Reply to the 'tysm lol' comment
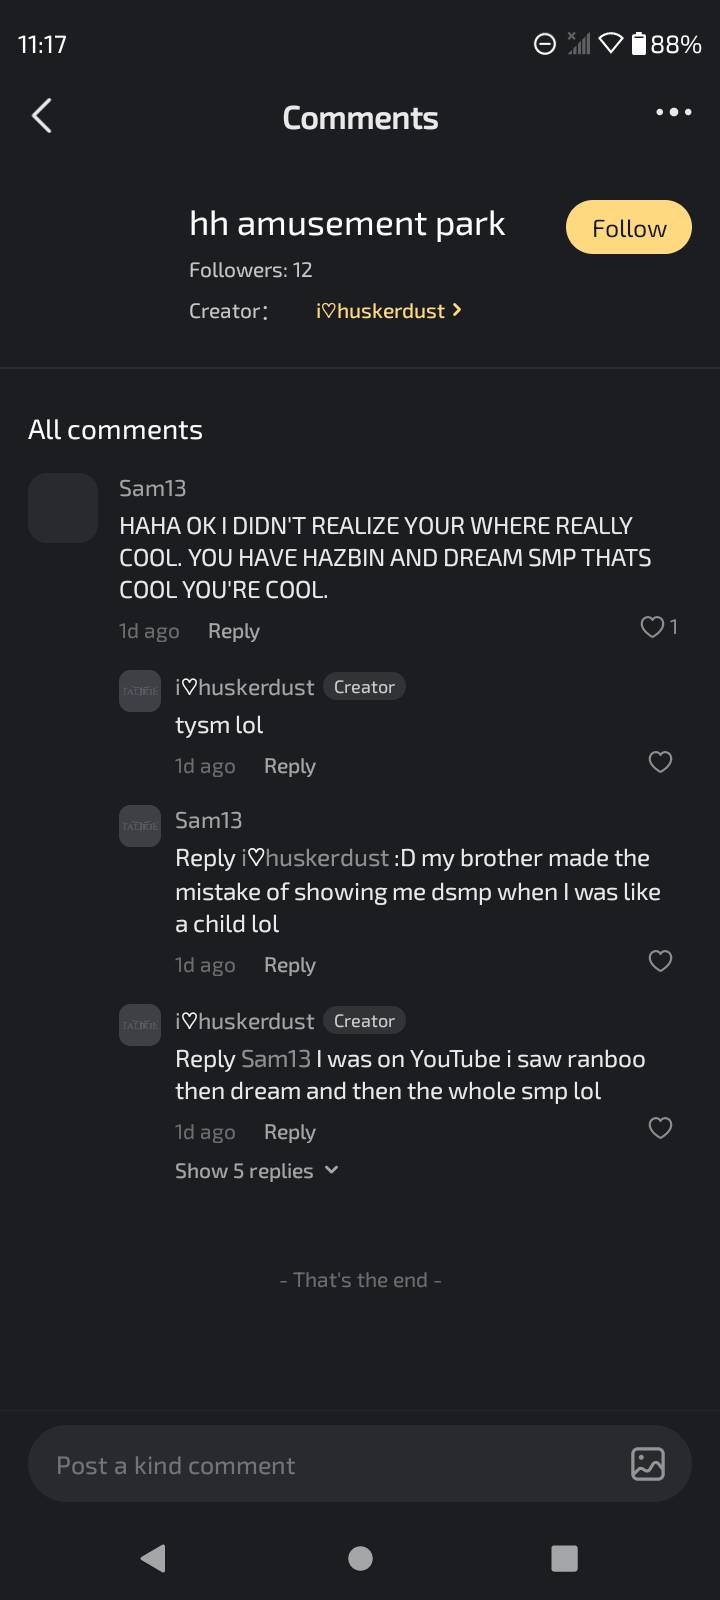This screenshot has height=1600, width=720. pyautogui.click(x=289, y=766)
